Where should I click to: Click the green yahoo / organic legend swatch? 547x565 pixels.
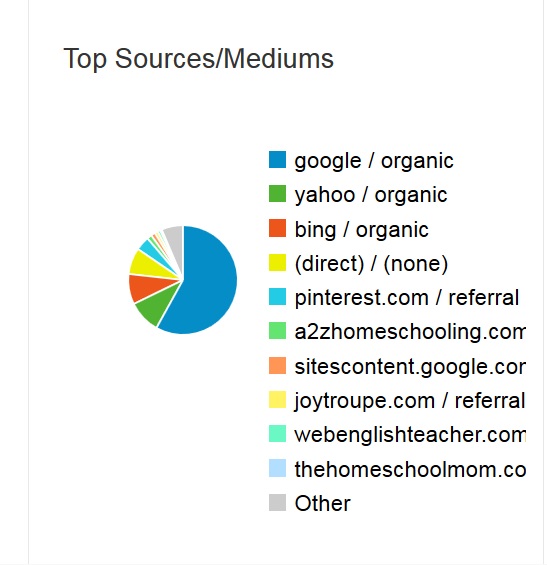(277, 194)
